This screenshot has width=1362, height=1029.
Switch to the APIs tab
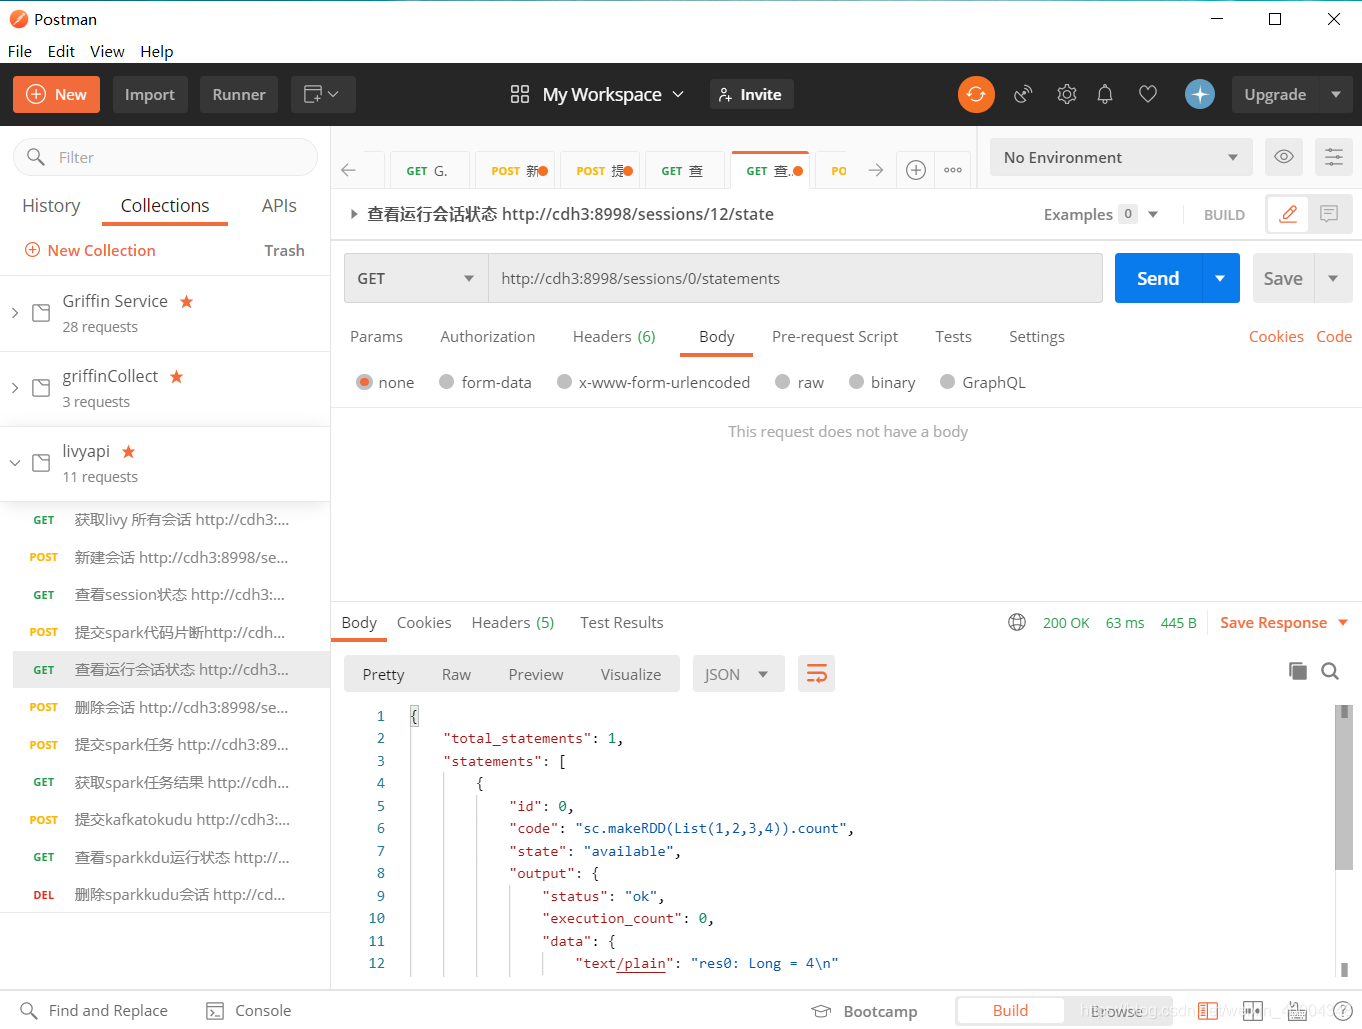coord(279,205)
